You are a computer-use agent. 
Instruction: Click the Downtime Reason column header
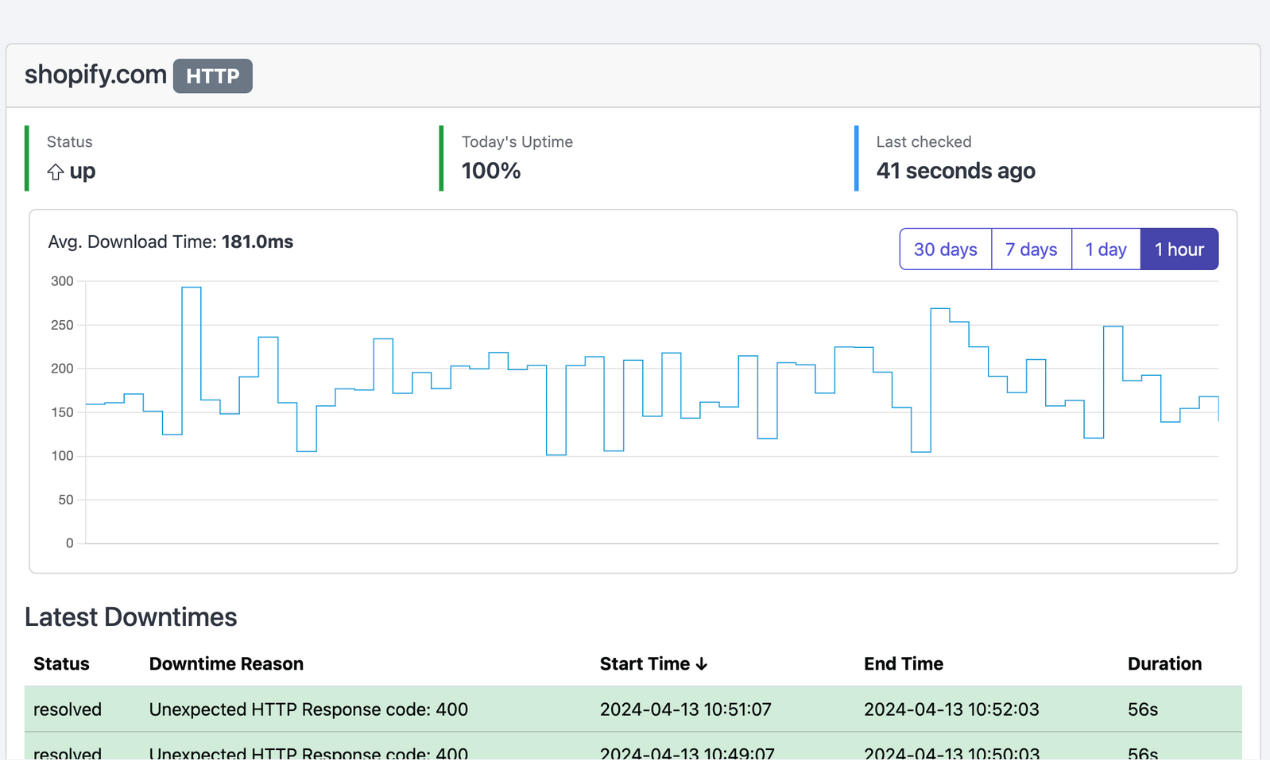tap(226, 664)
